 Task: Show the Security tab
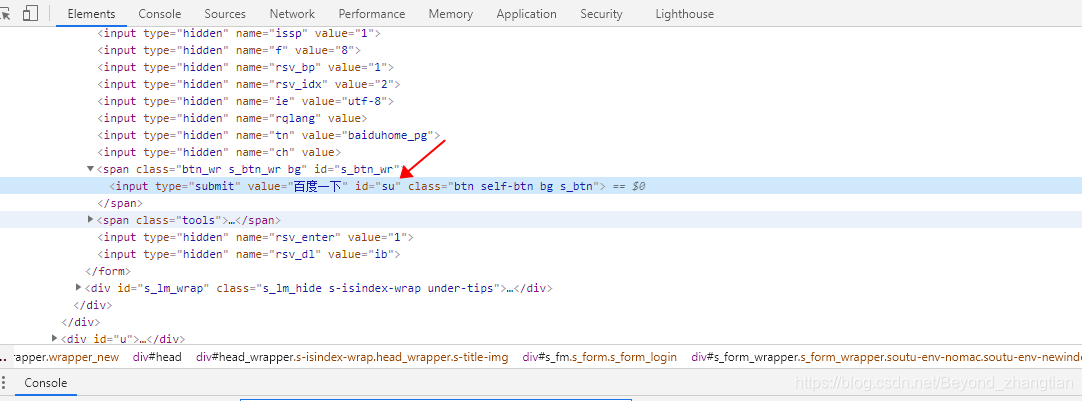click(601, 14)
